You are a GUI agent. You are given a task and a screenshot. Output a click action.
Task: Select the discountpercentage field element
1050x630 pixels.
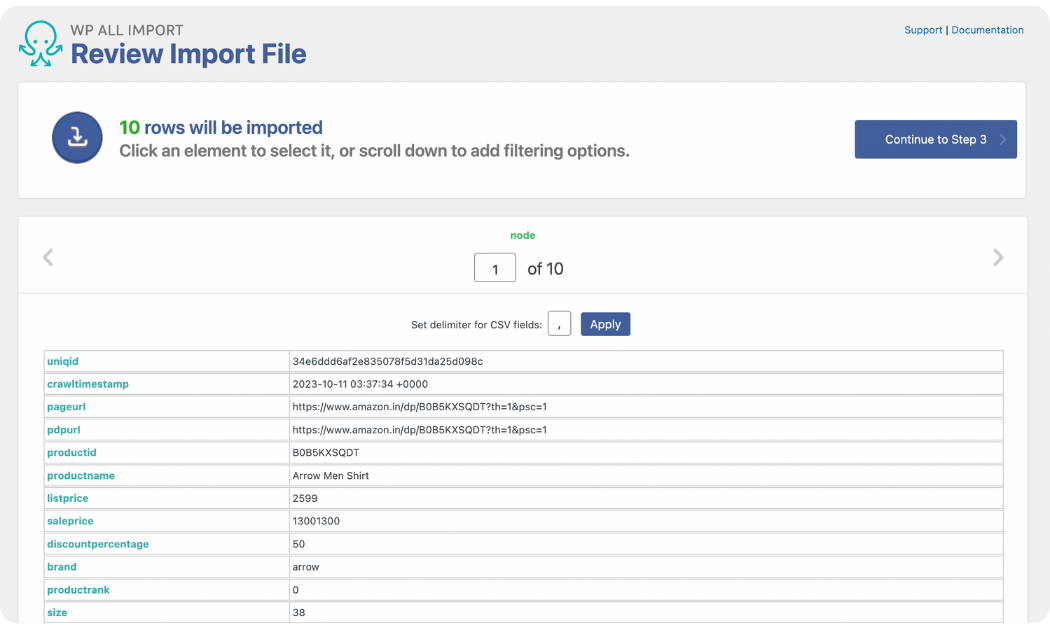97,543
